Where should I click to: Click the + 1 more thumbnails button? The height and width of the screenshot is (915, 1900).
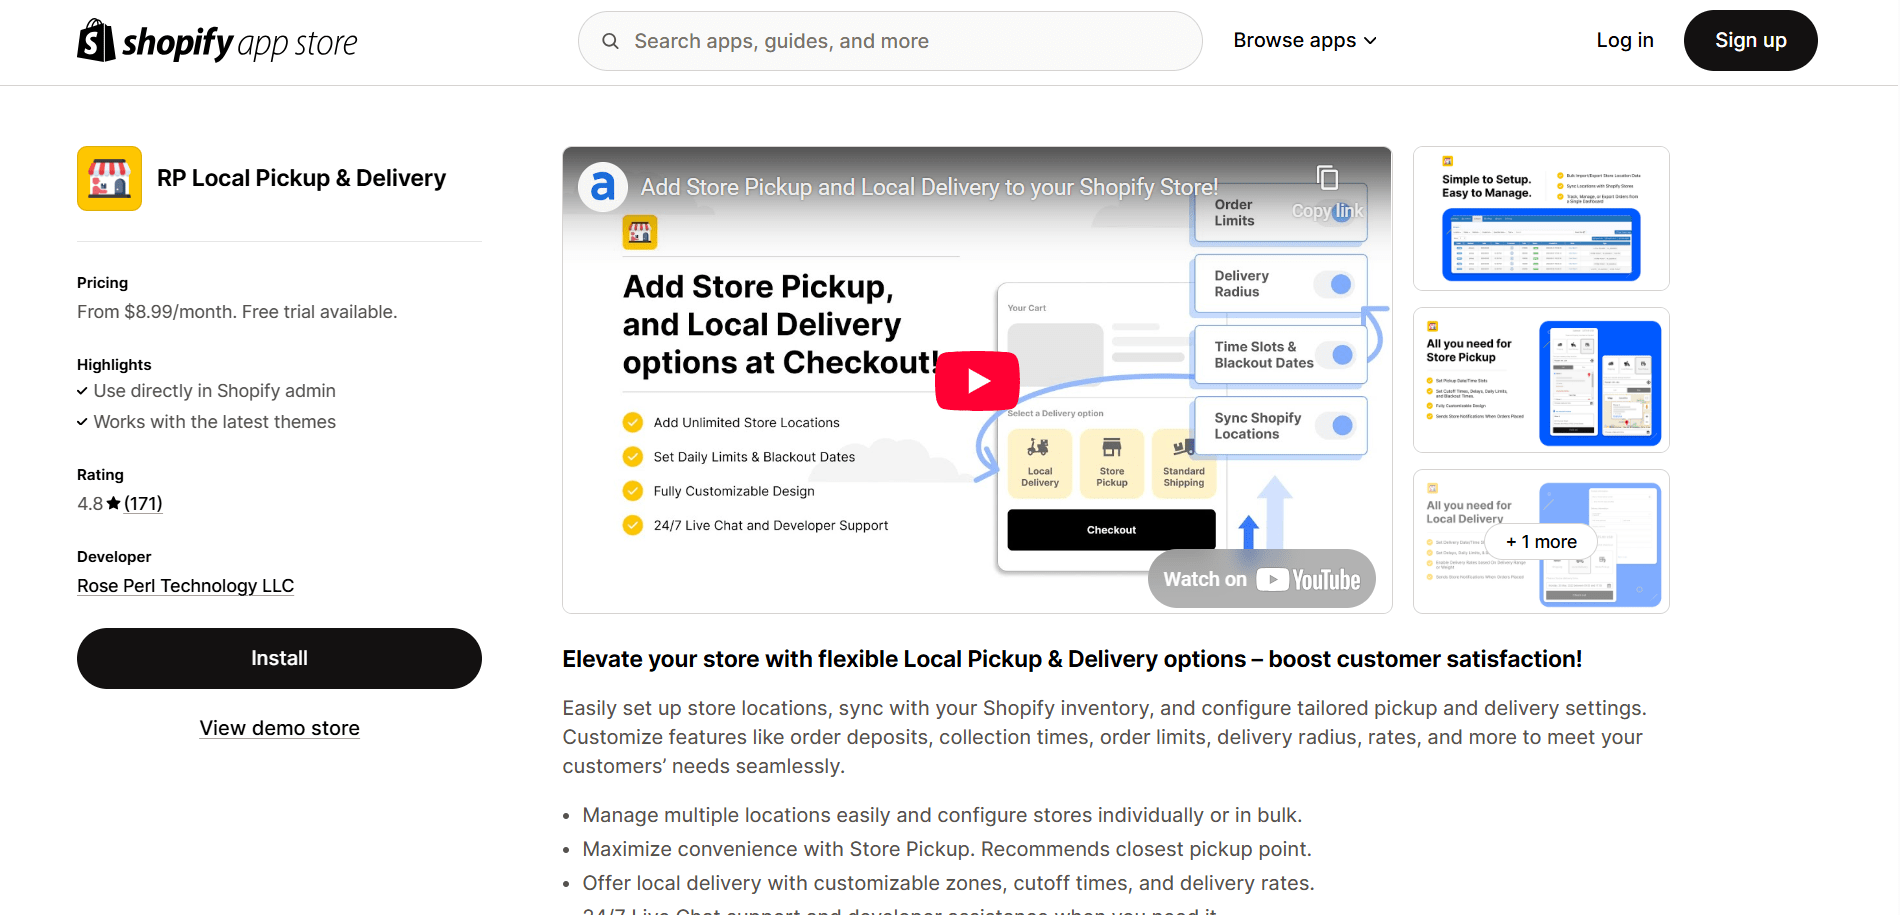[x=1541, y=541]
